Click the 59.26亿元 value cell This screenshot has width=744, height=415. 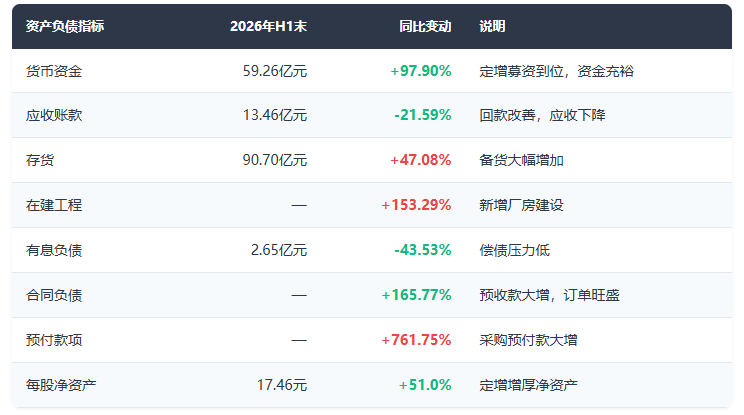pyautogui.click(x=275, y=71)
